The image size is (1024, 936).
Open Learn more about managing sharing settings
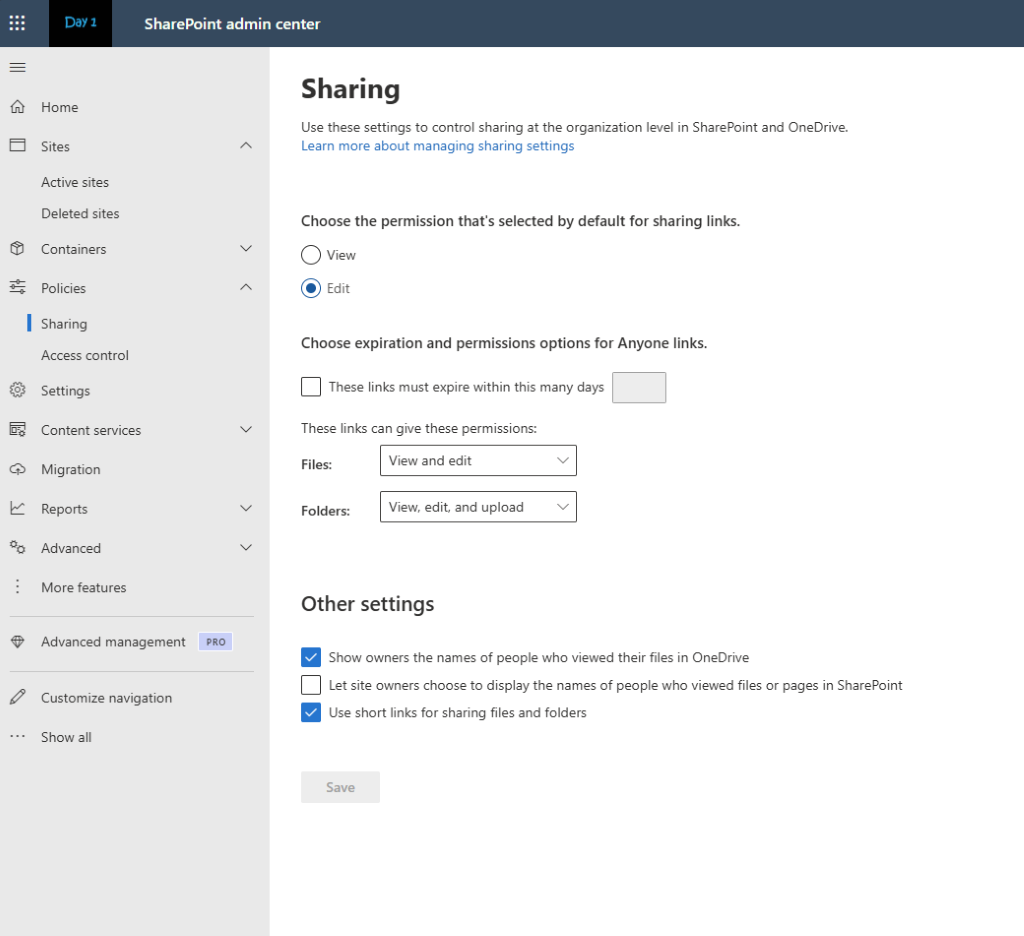coord(437,146)
